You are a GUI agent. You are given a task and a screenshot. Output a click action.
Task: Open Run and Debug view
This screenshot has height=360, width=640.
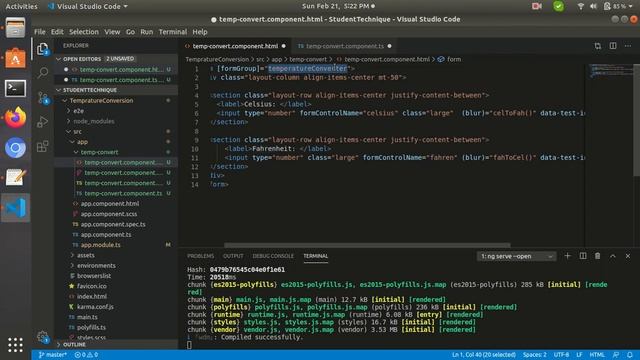[x=42, y=122]
